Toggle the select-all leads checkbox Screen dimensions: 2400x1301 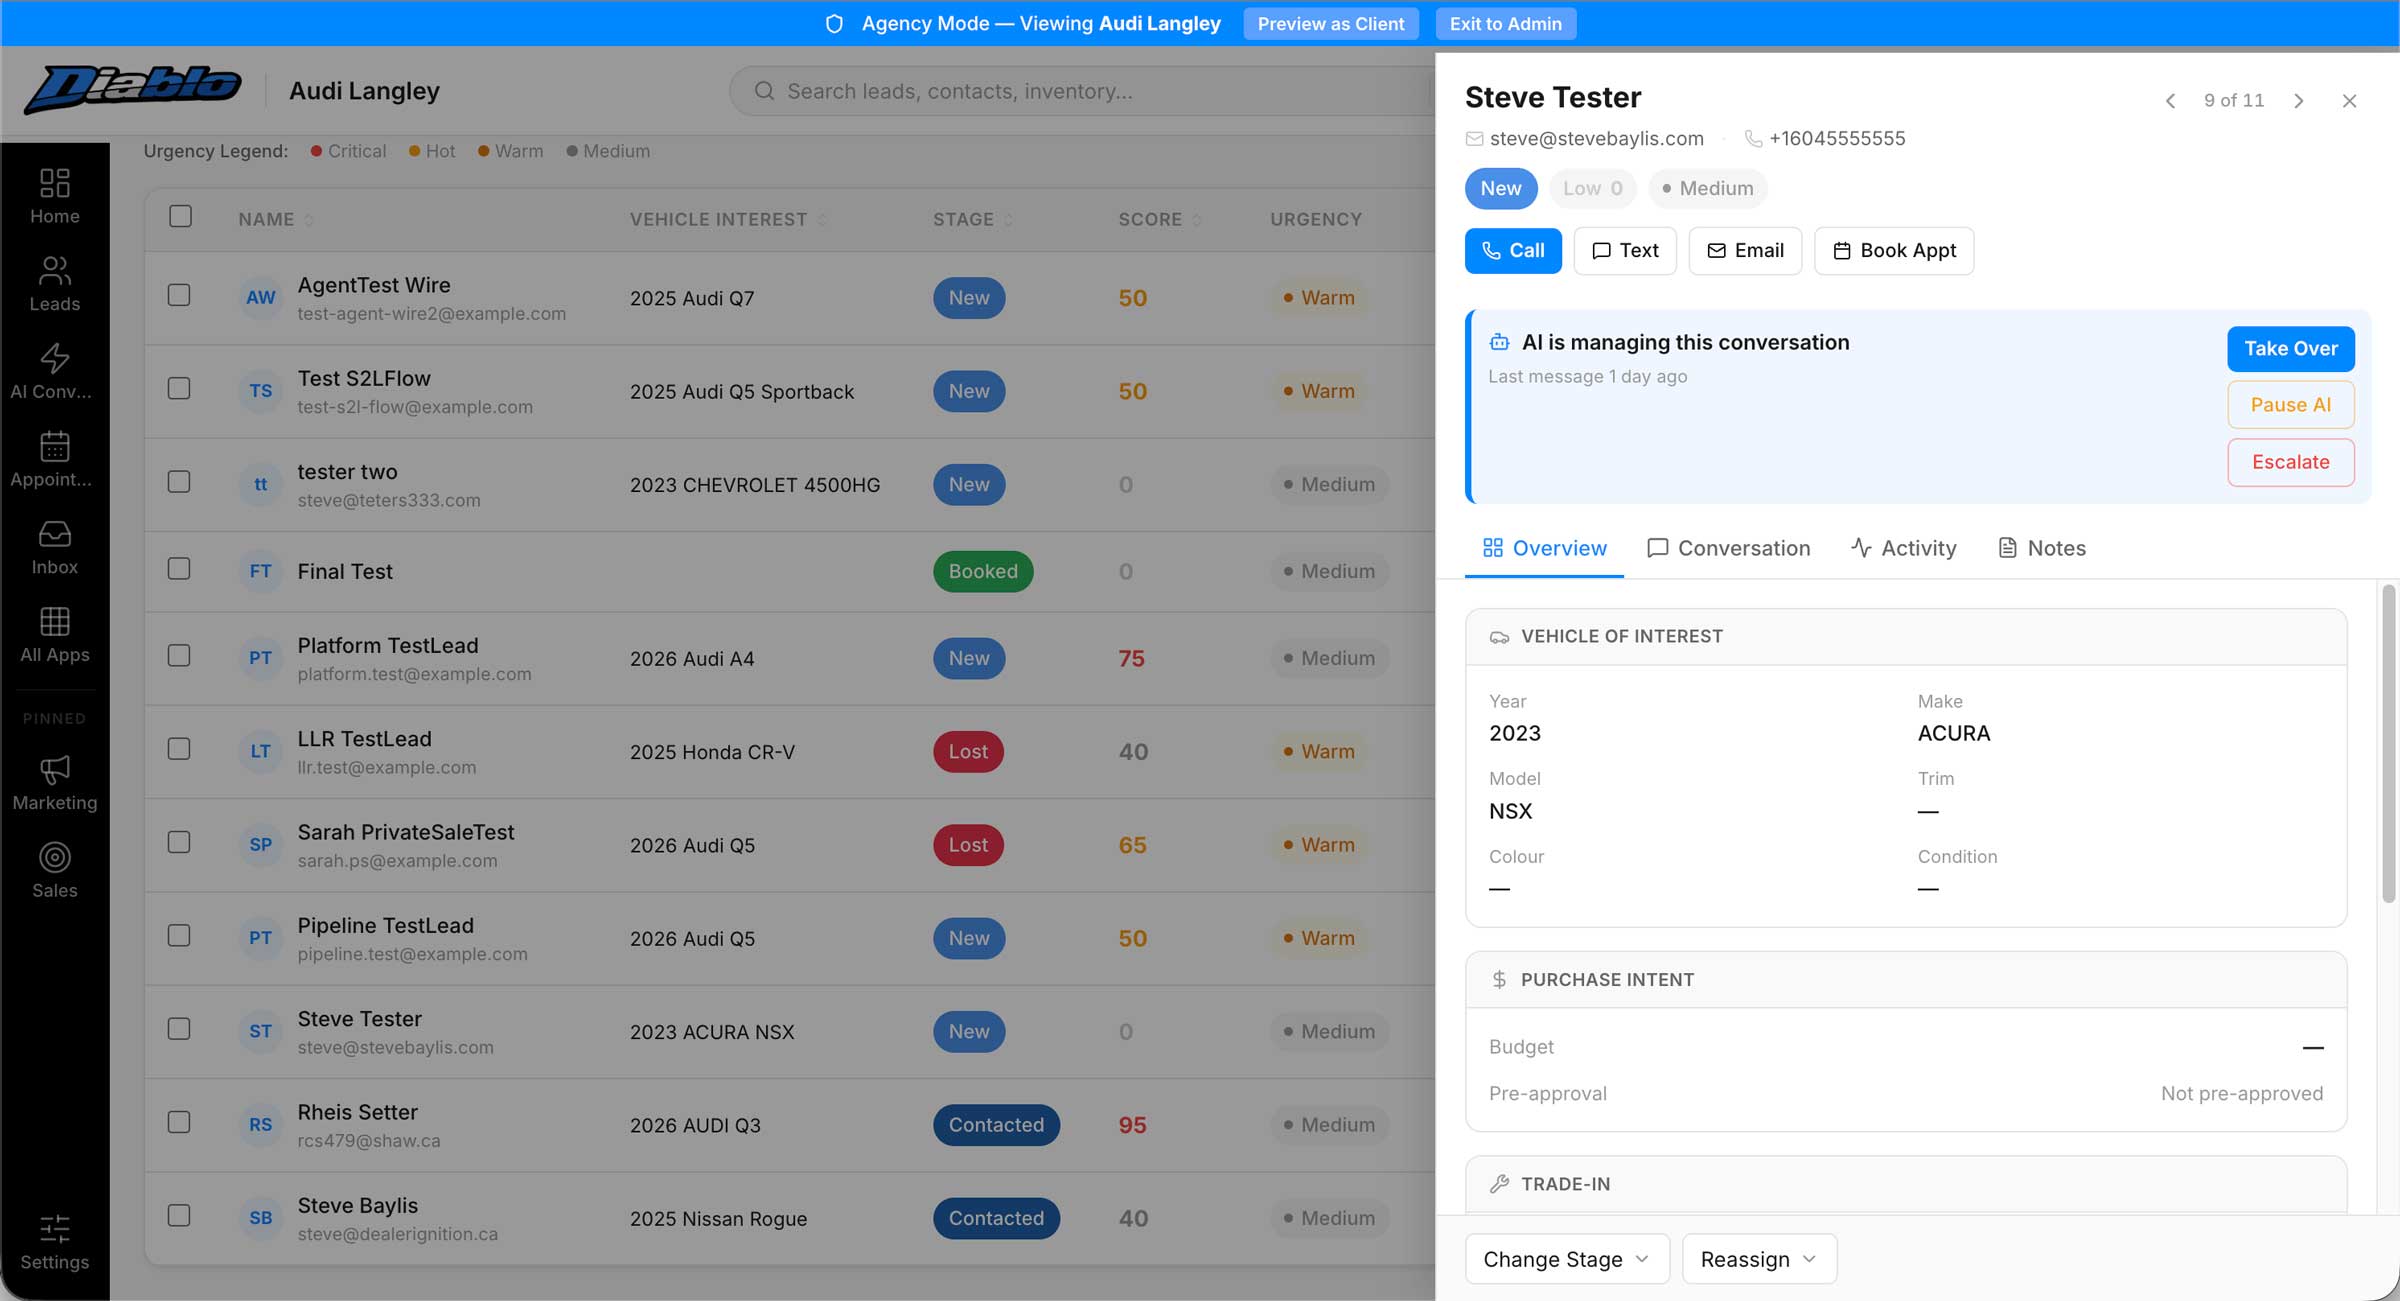point(180,216)
